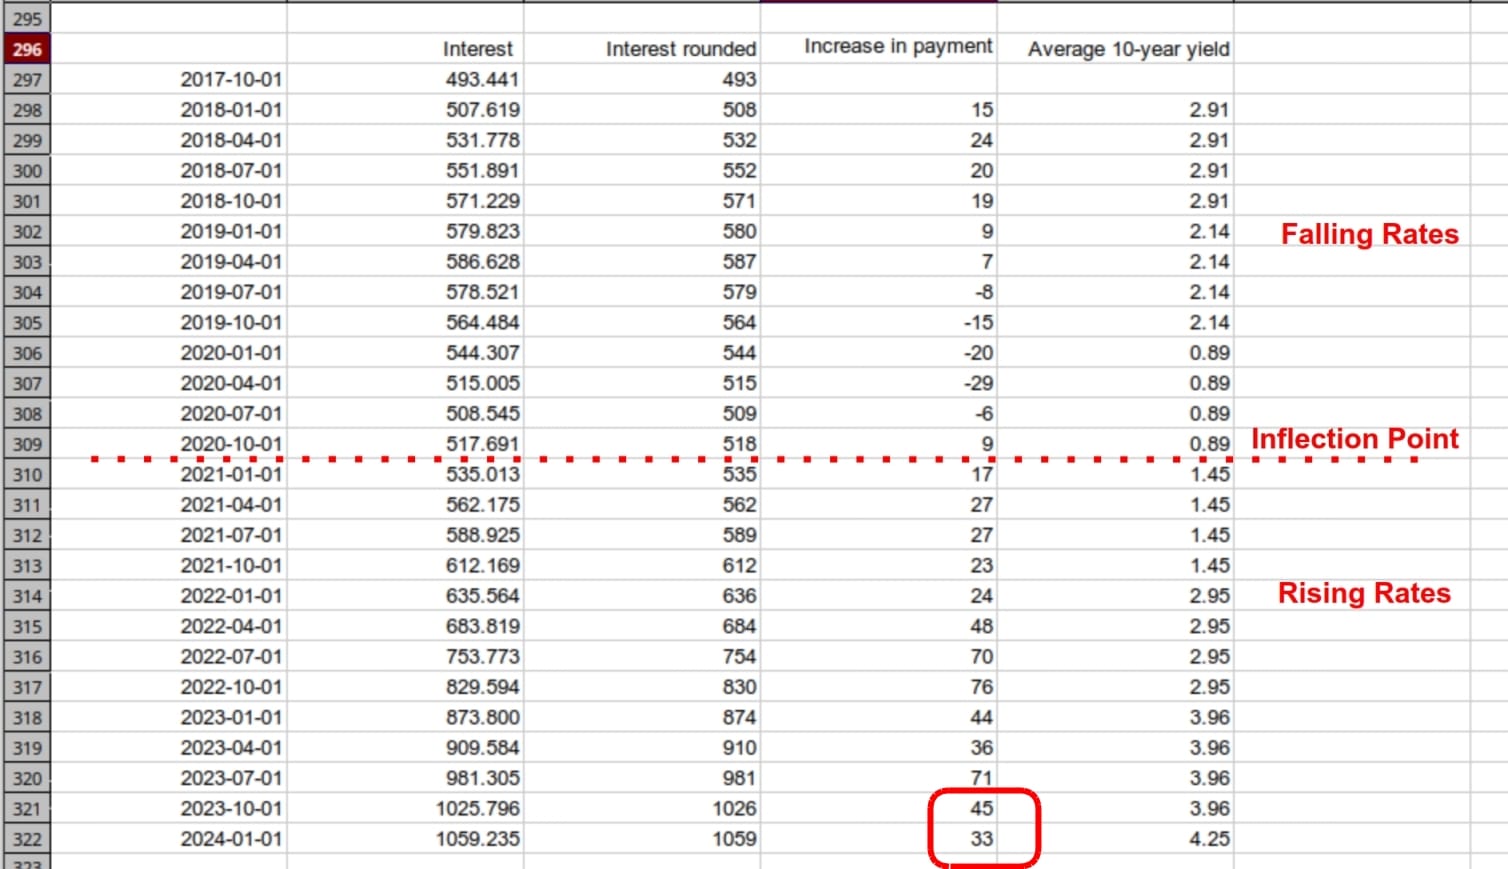Select date cell 2020-07-01
1508x869 pixels.
[169, 414]
